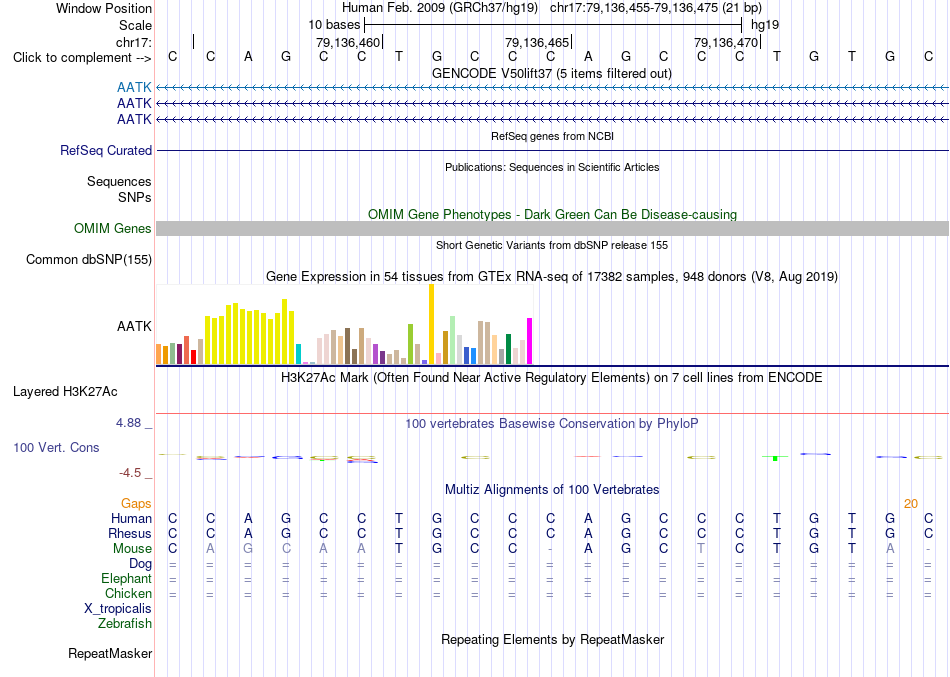Click the green PhyloP conservation mark
Screen dimensions: 950x677
775,457
